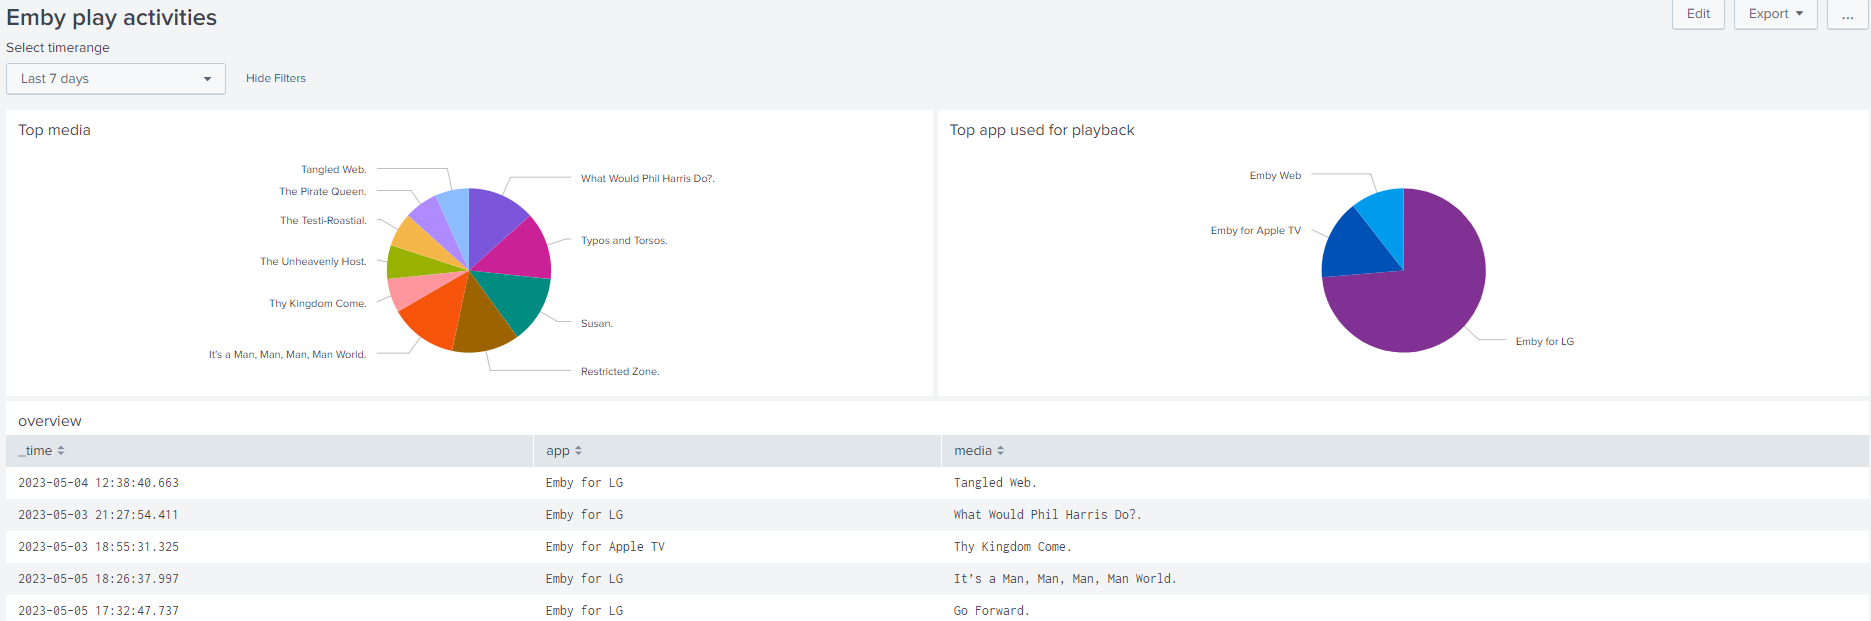Screen dimensions: 1871x621
Task: Click the Emby Web chart label
Action: point(1275,176)
